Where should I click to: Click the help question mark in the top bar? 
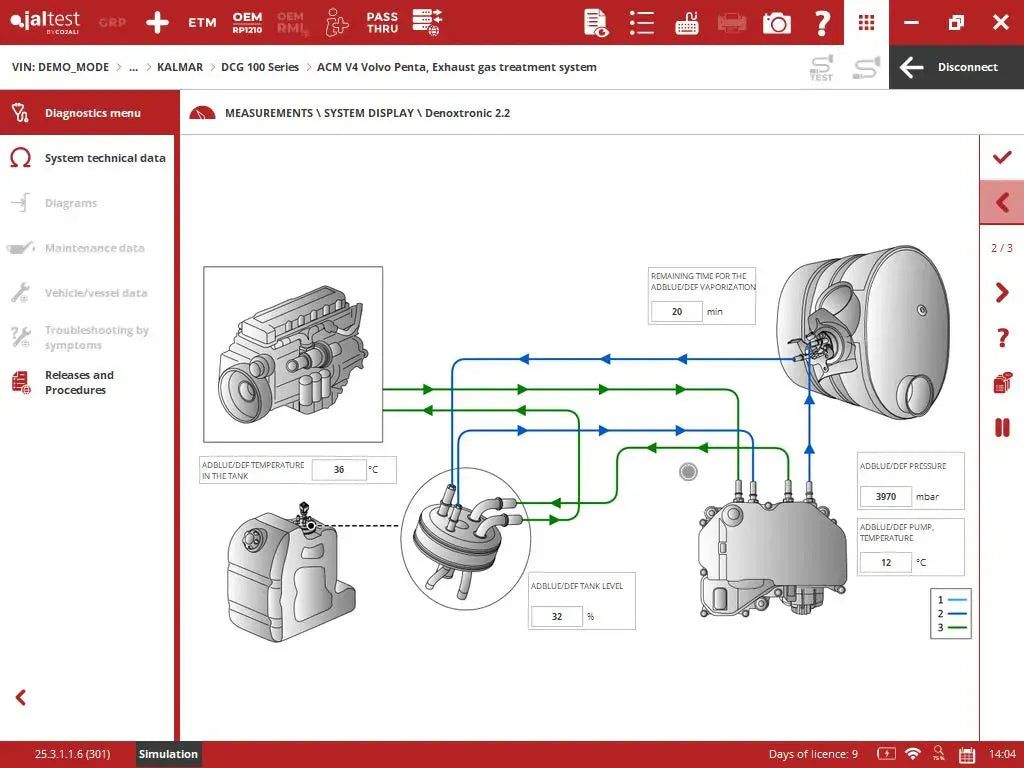(822, 22)
